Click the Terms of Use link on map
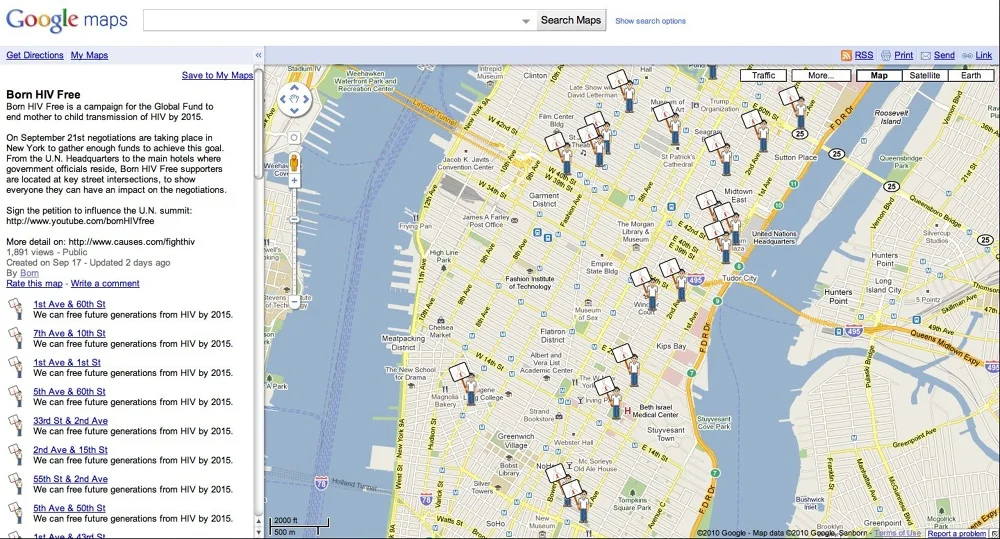The width and height of the screenshot is (1000, 539). pos(897,533)
